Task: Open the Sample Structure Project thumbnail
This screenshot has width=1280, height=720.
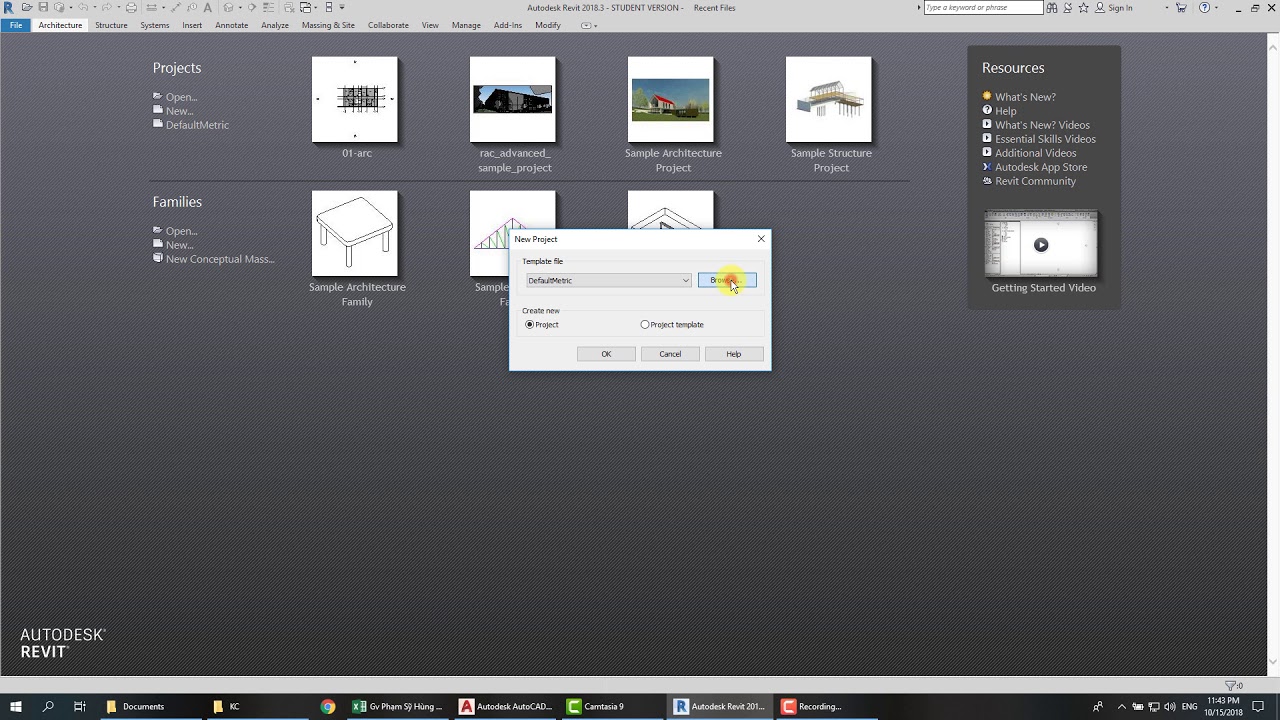Action: [829, 100]
